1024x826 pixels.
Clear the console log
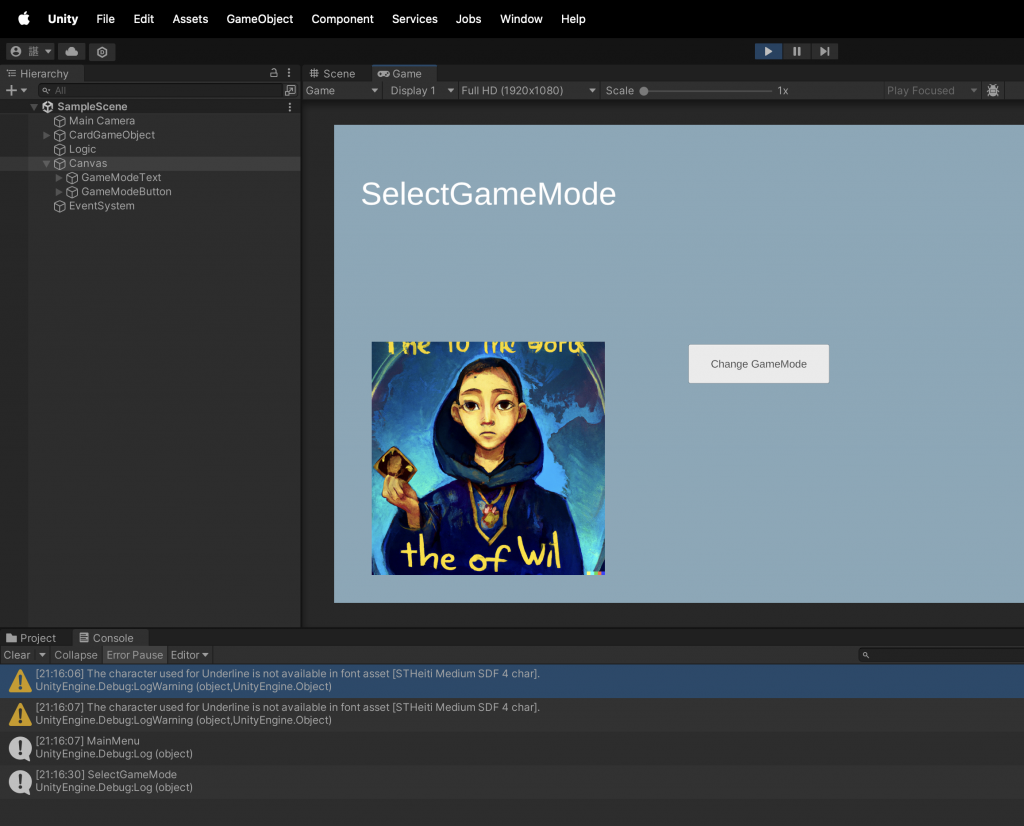pos(17,655)
